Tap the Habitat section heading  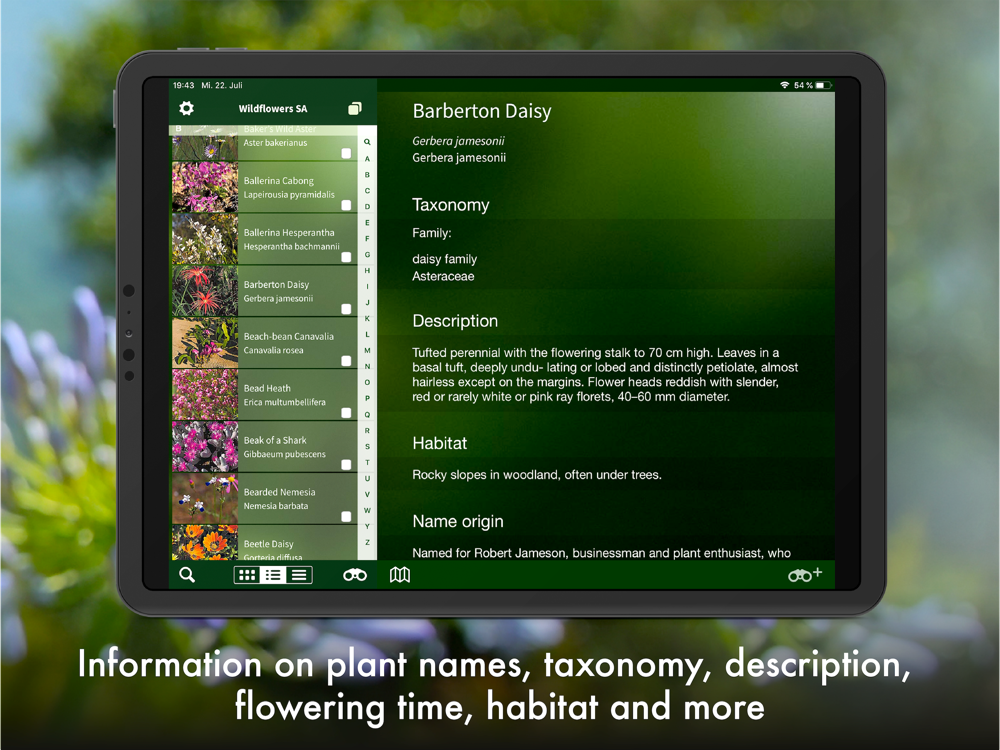point(439,443)
